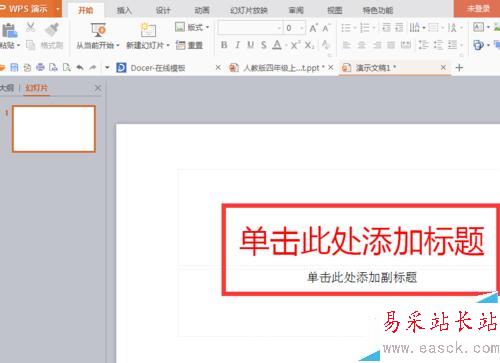Open the font size dropdown showing 0
The image size is (500, 363).
[x=302, y=28]
